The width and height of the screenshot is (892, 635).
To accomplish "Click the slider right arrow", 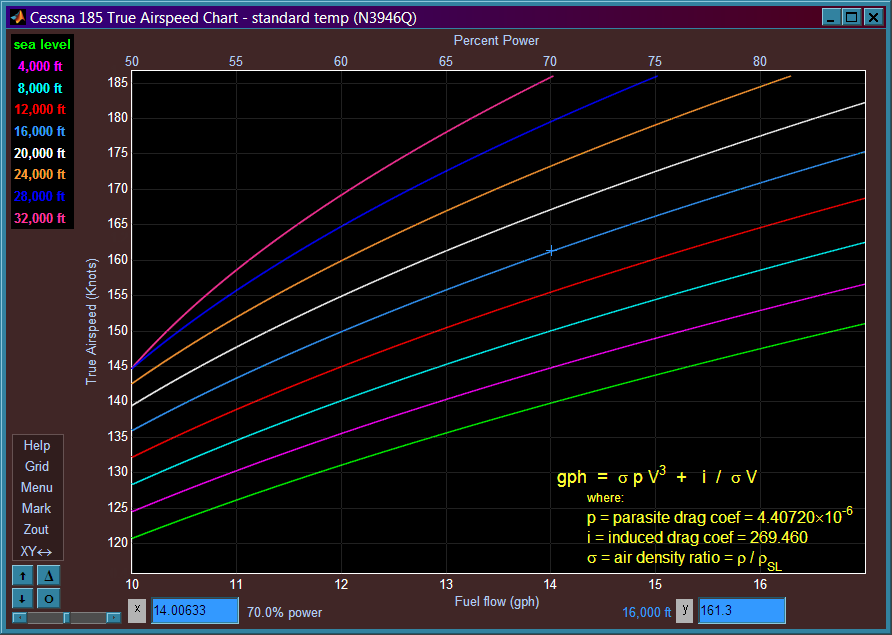I will (x=114, y=617).
